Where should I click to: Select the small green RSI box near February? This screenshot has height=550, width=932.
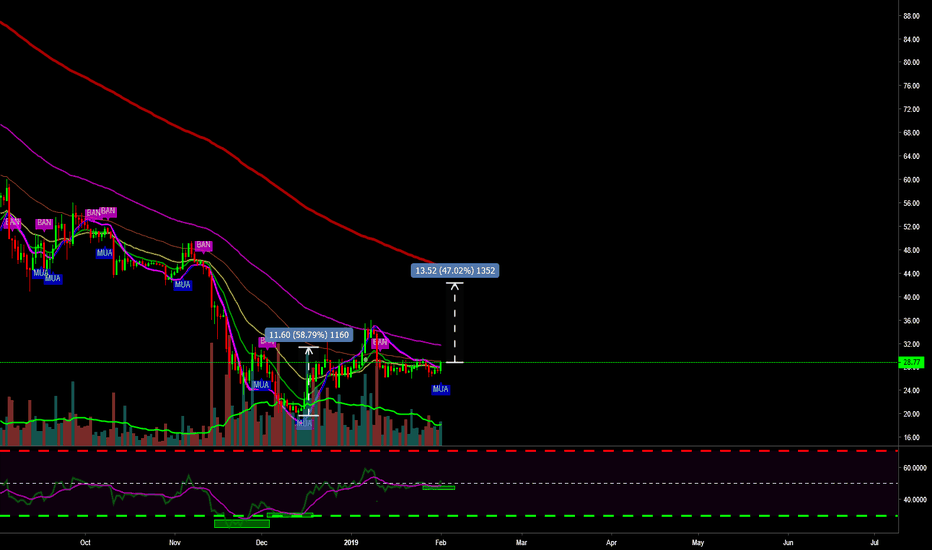(439, 488)
